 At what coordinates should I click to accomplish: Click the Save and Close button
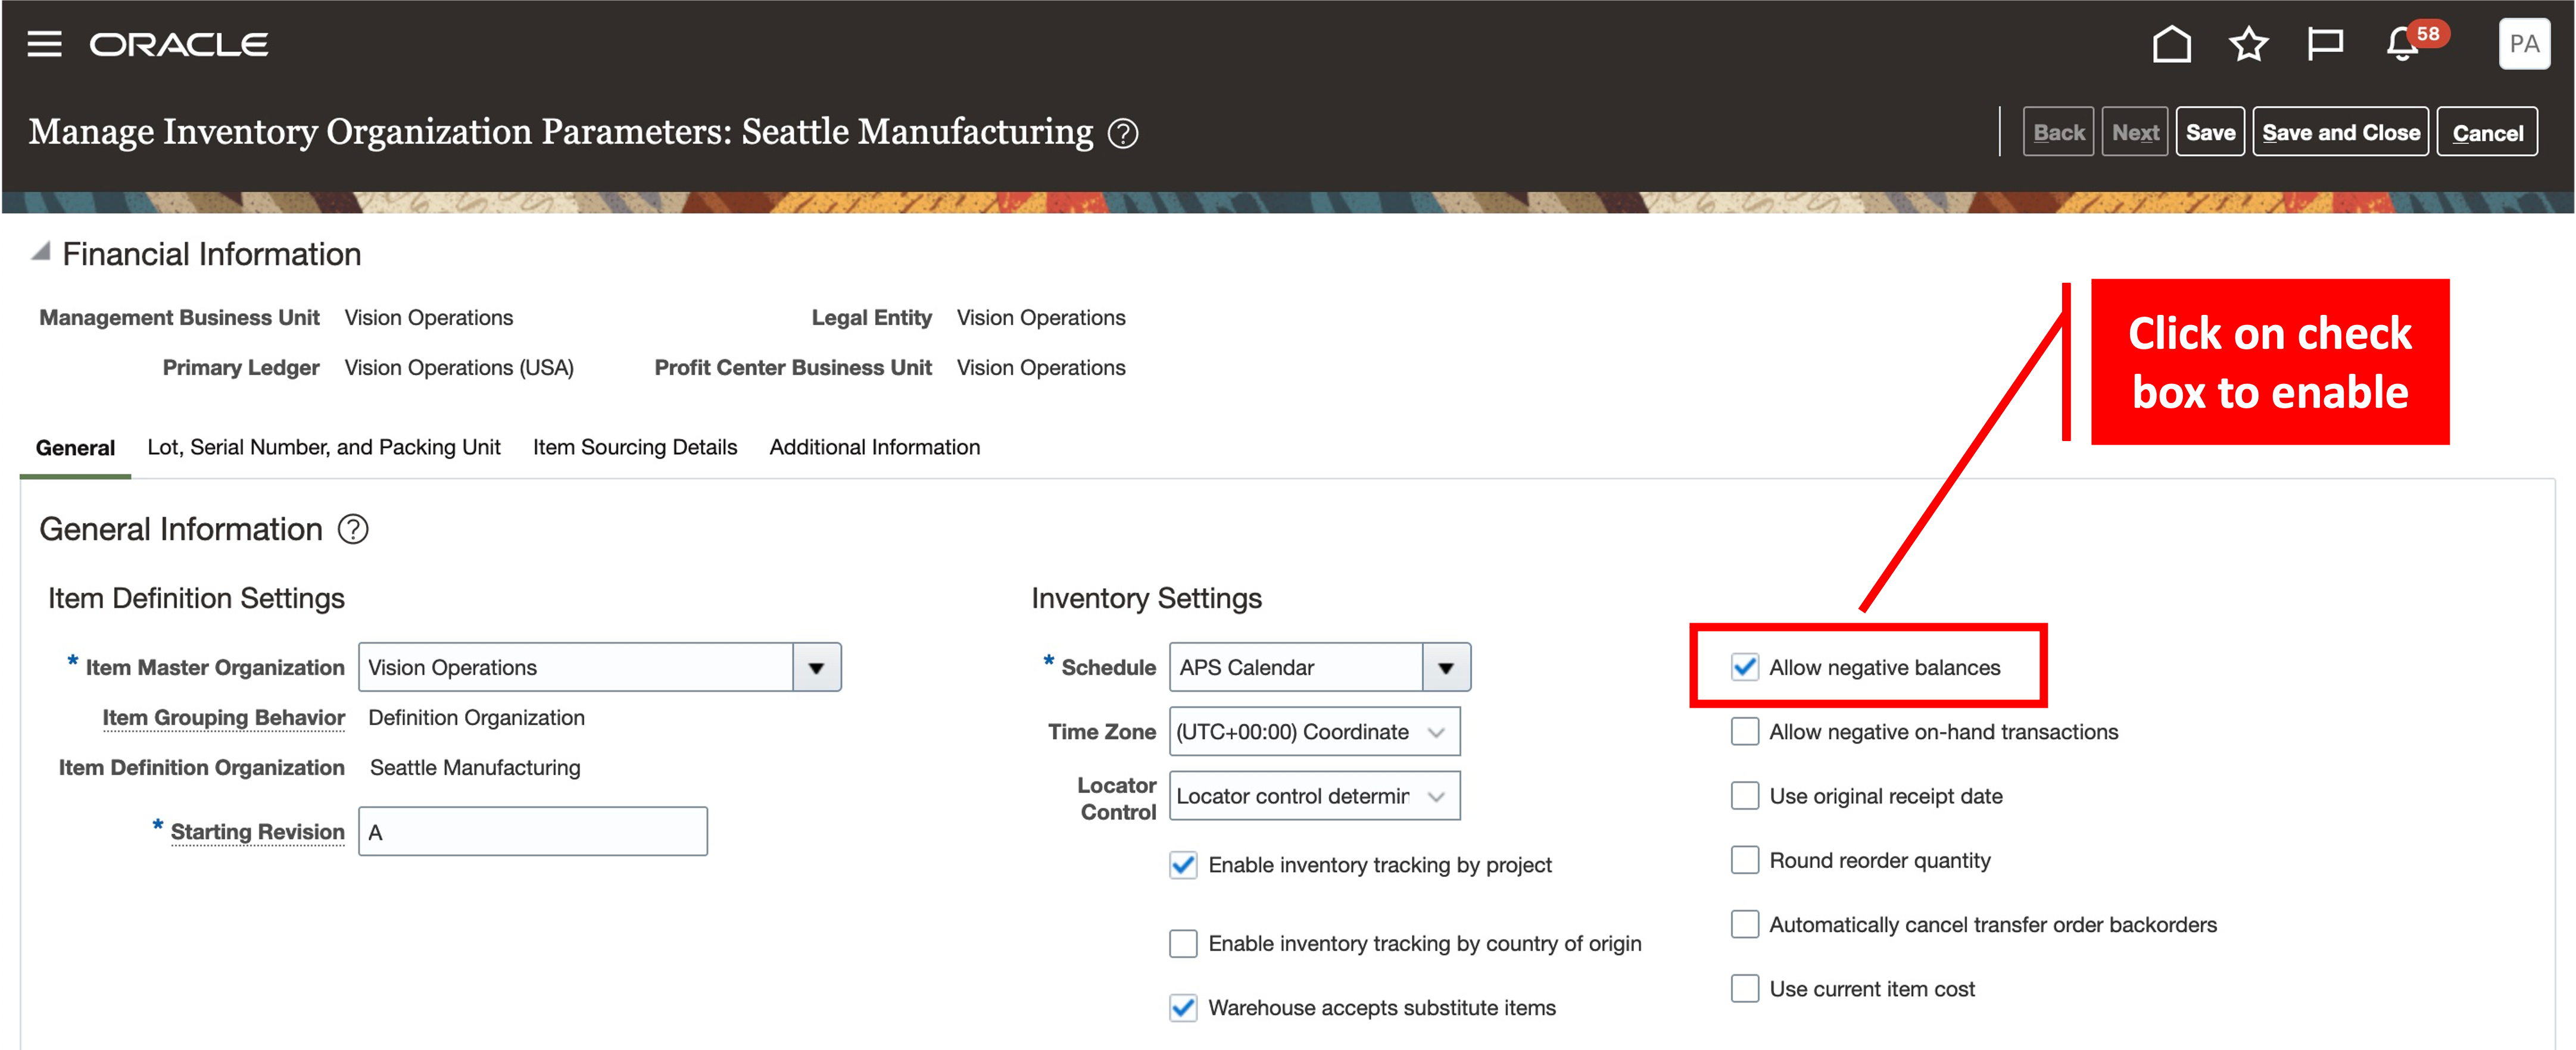[x=2340, y=133]
